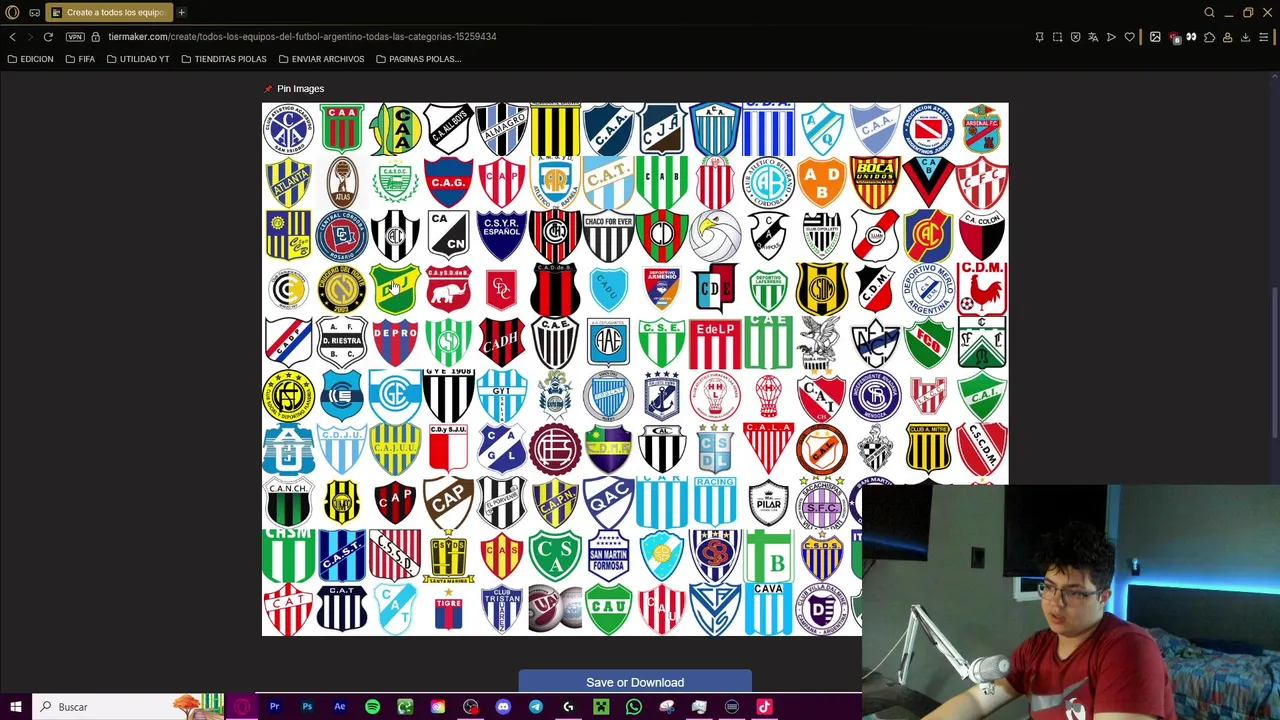The width and height of the screenshot is (1280, 720).
Task: Open the downloads icon
Action: (1245, 37)
